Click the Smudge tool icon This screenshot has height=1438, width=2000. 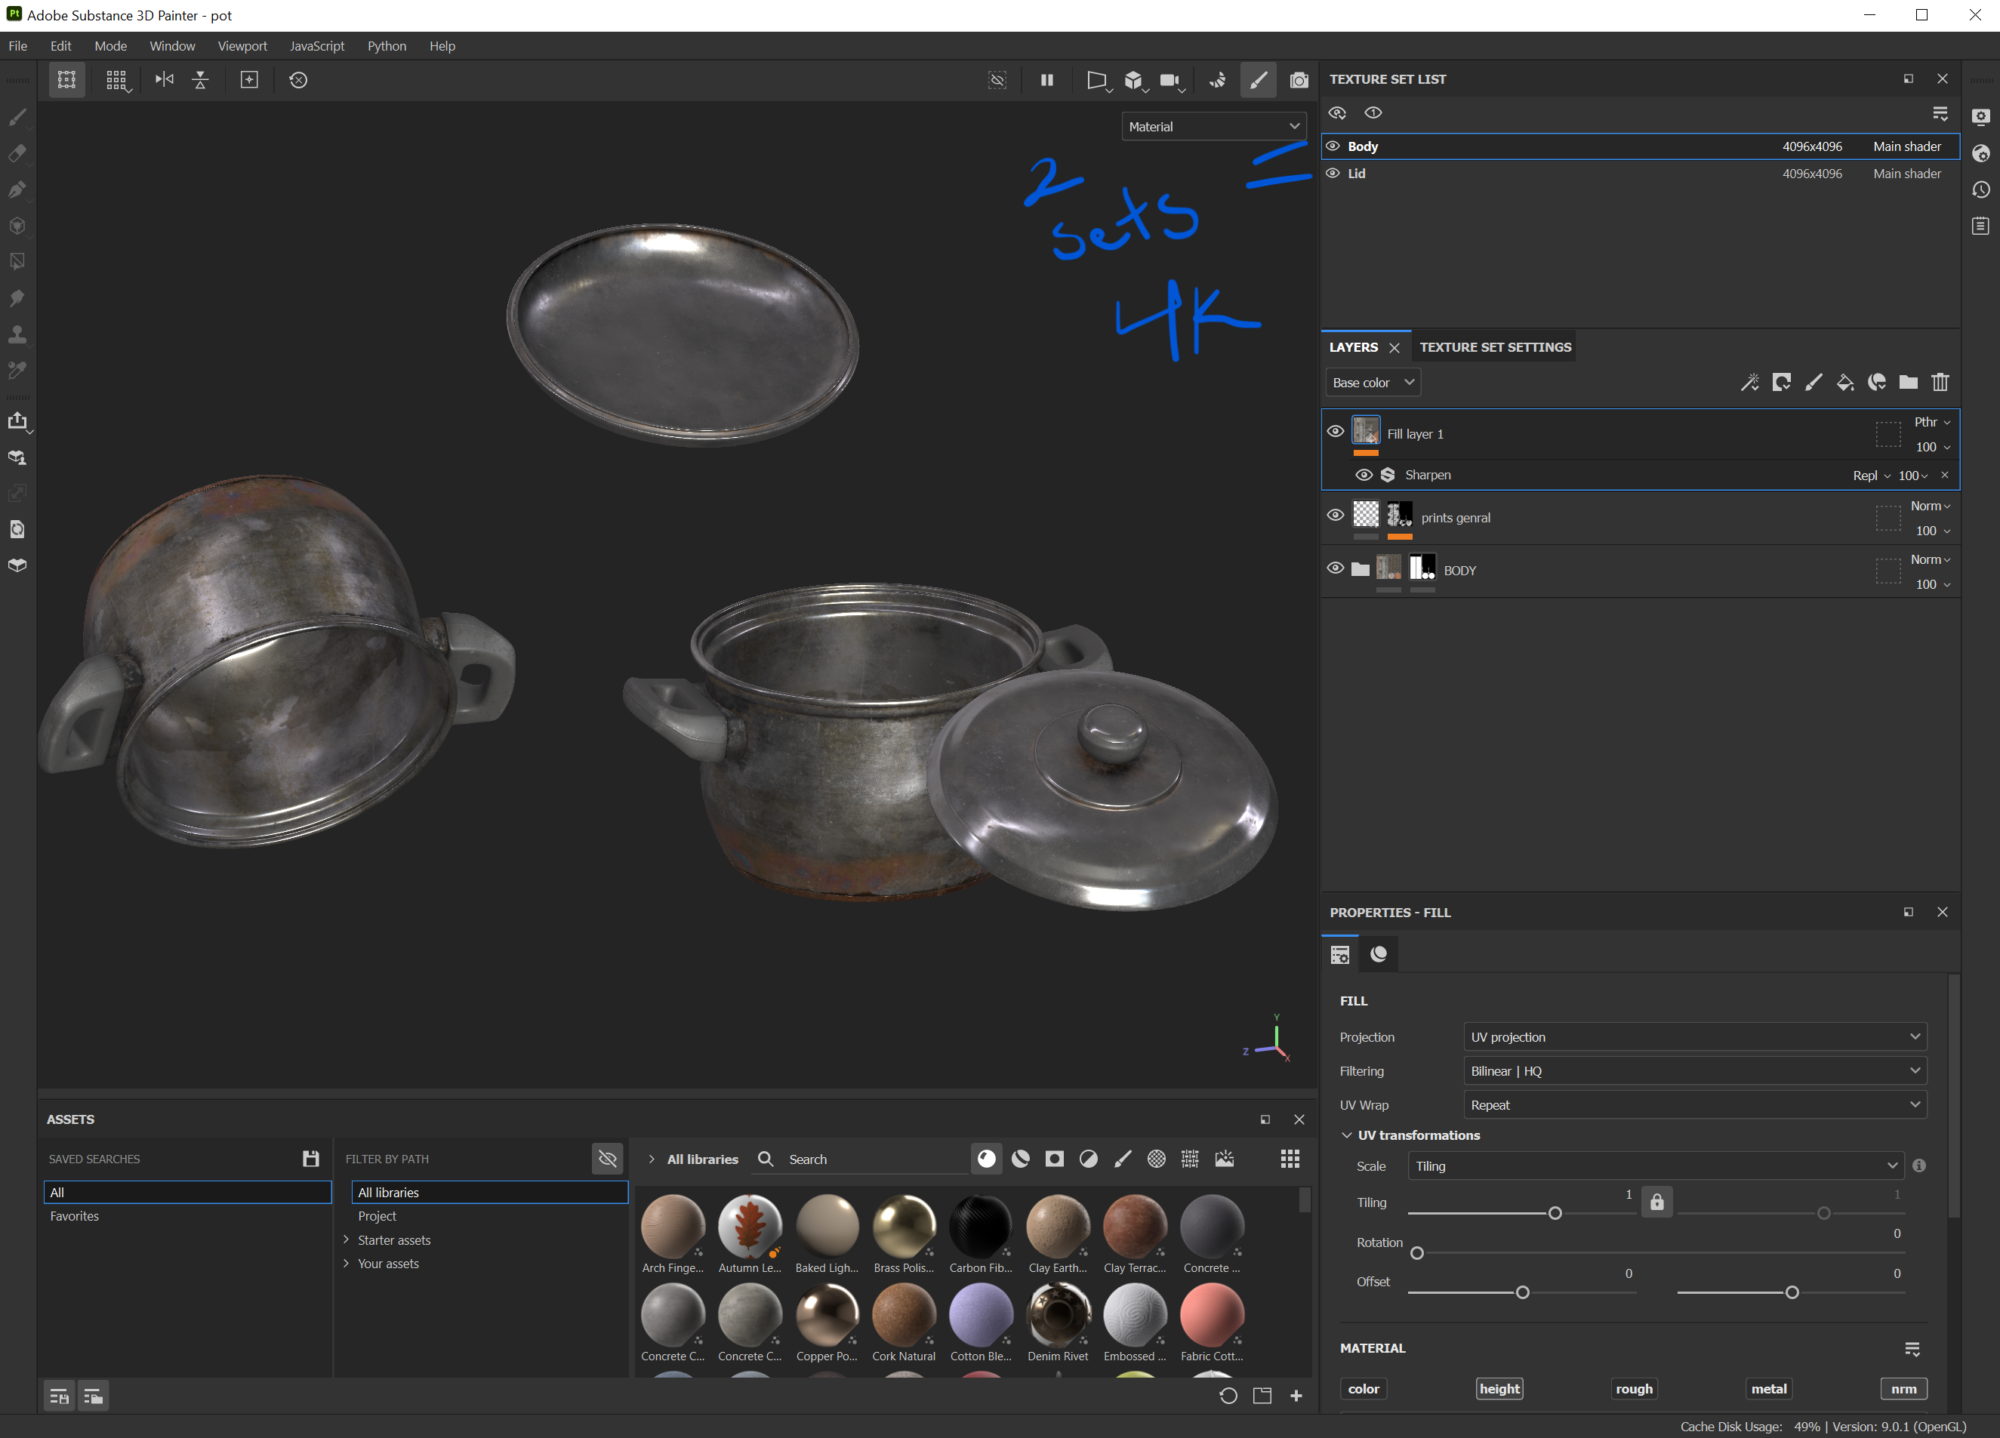17,298
